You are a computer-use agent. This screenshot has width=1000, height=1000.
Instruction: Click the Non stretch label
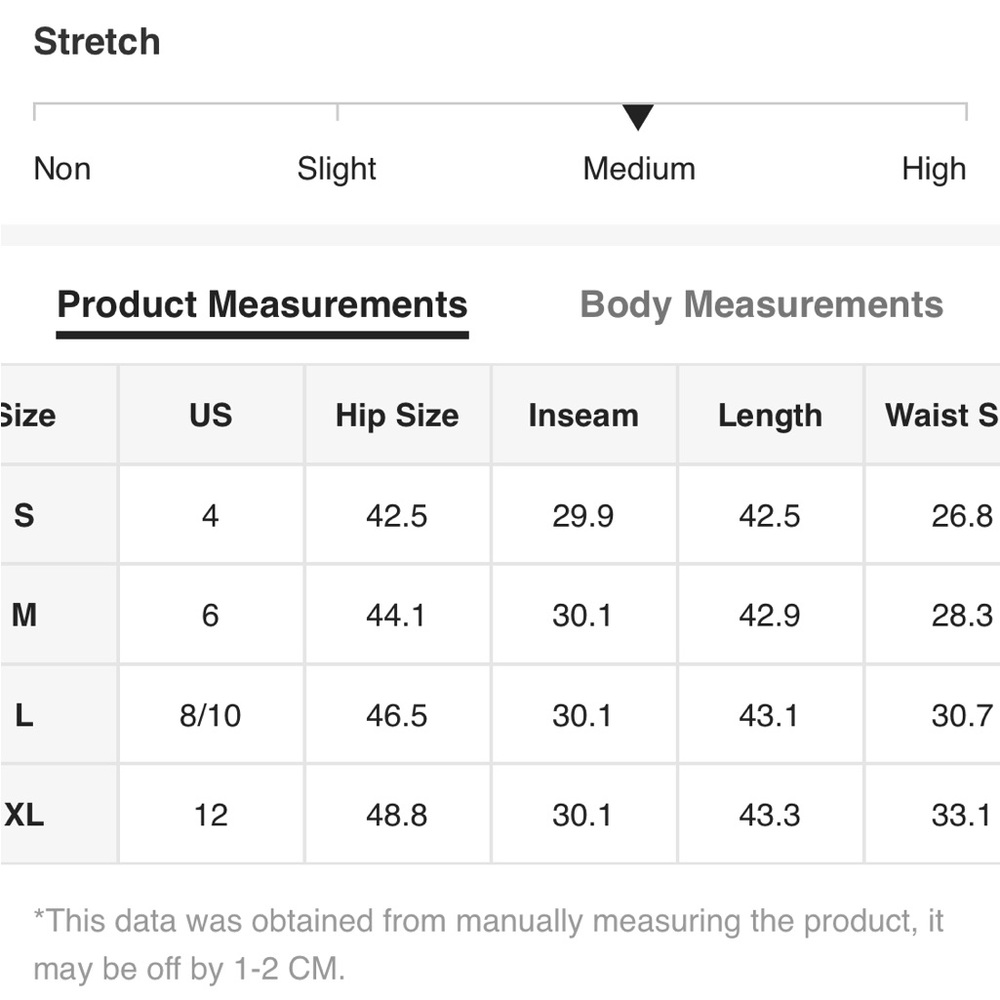point(62,169)
